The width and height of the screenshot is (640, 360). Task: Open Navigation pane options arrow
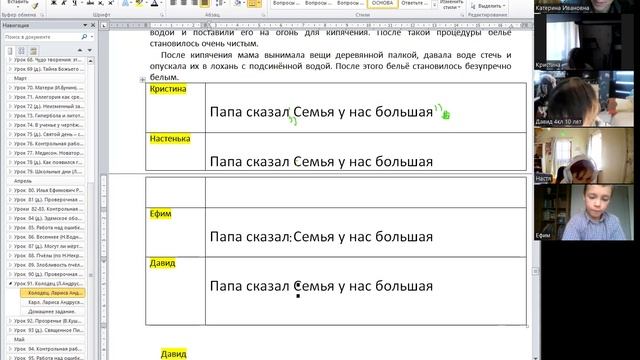coord(85,25)
